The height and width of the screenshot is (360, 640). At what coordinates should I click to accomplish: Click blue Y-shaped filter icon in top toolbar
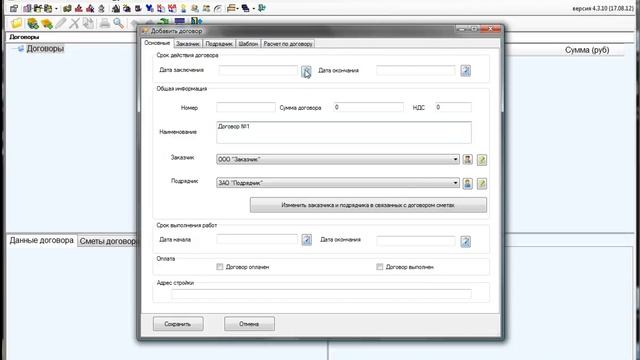[x=149, y=8]
